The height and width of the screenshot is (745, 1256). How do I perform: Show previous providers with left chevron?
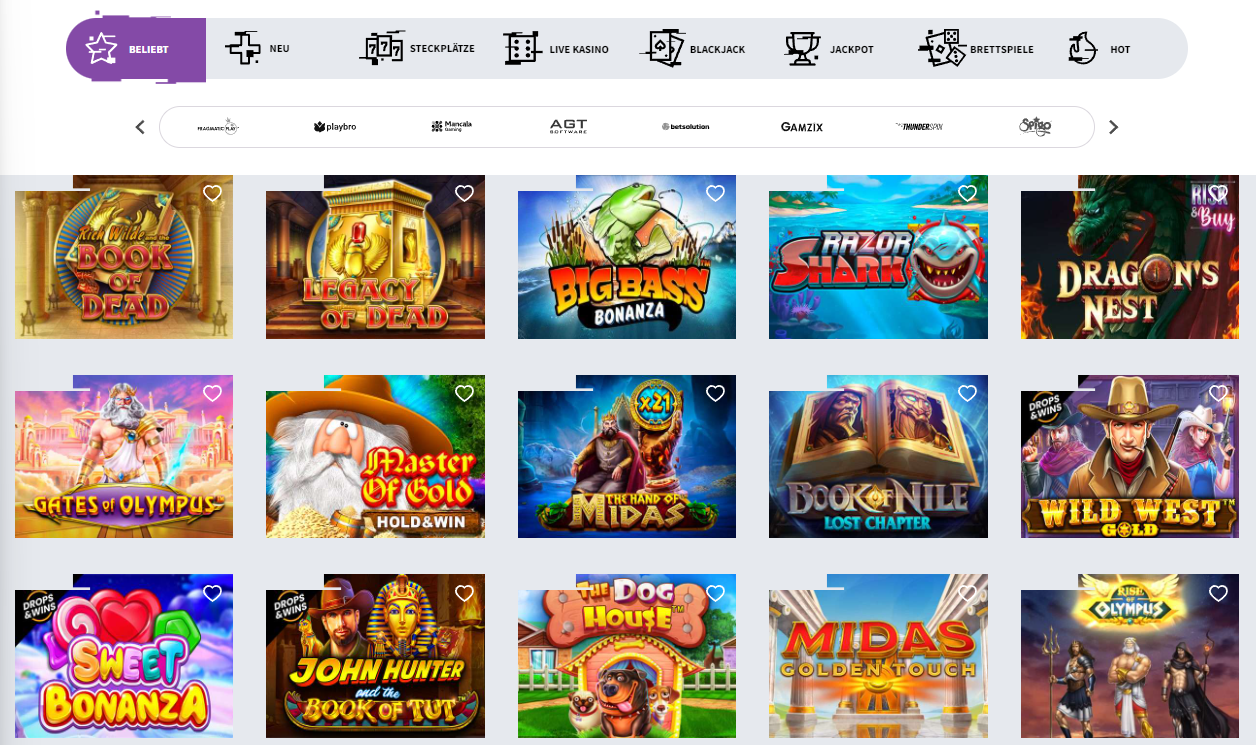(140, 127)
